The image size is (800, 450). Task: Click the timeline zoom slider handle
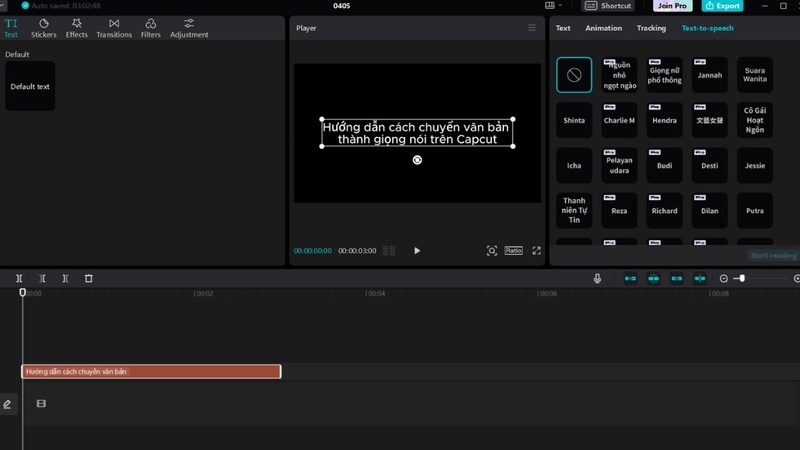(x=742, y=279)
